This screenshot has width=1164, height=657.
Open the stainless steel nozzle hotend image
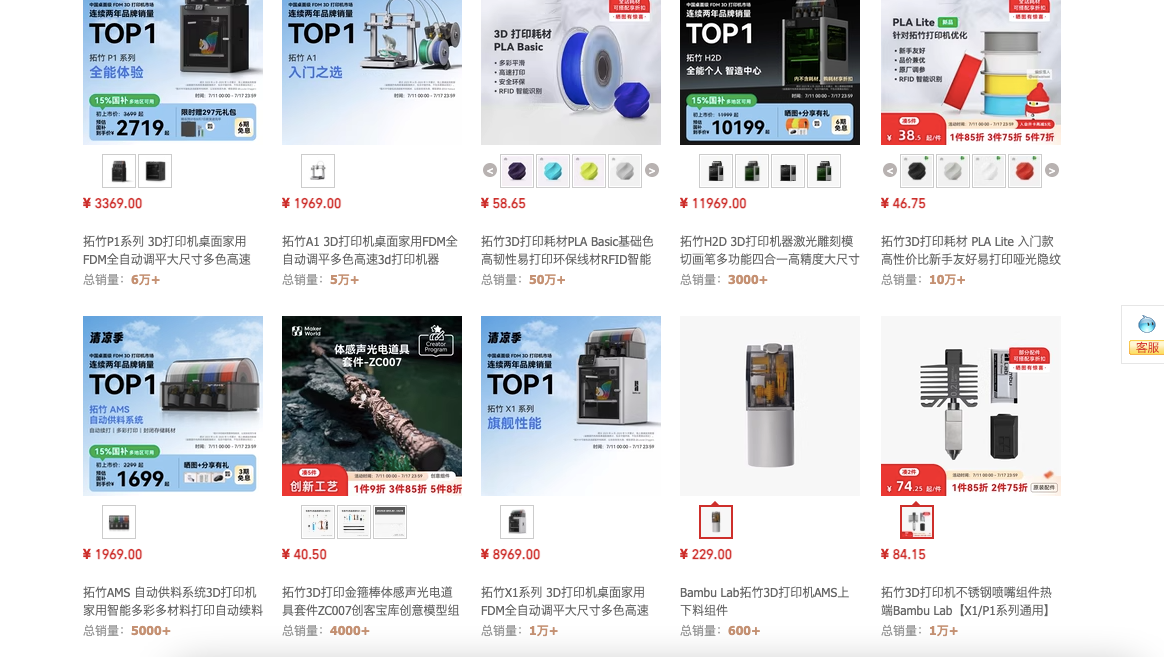pyautogui.click(x=971, y=406)
